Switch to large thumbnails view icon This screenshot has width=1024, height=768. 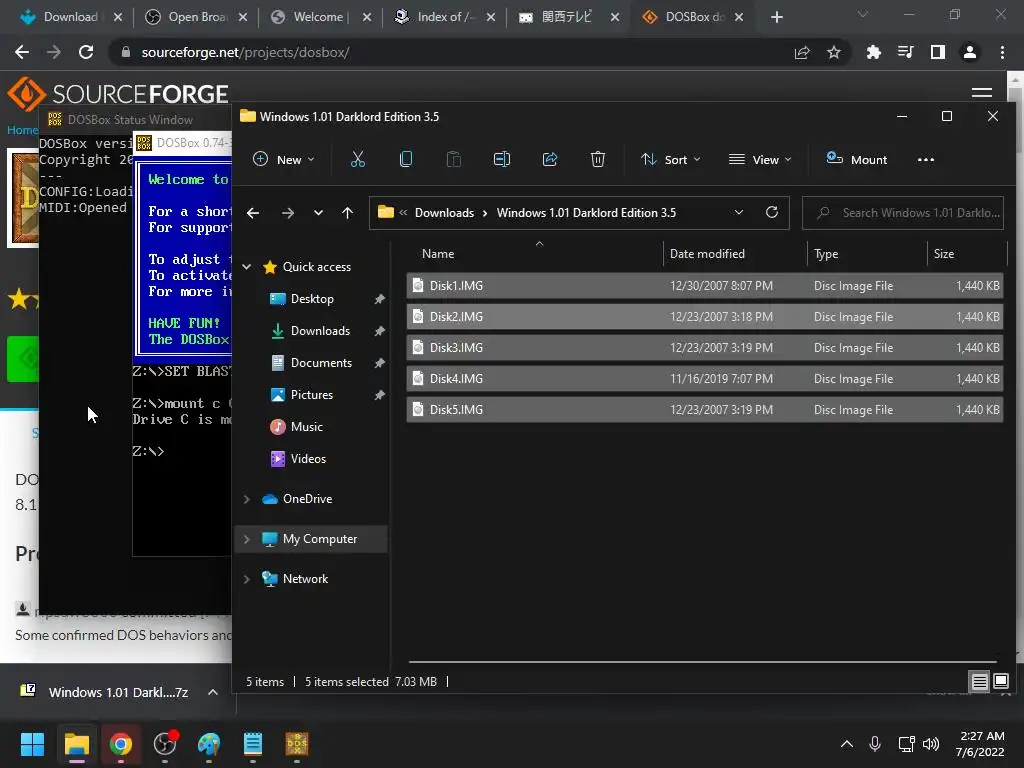1000,682
